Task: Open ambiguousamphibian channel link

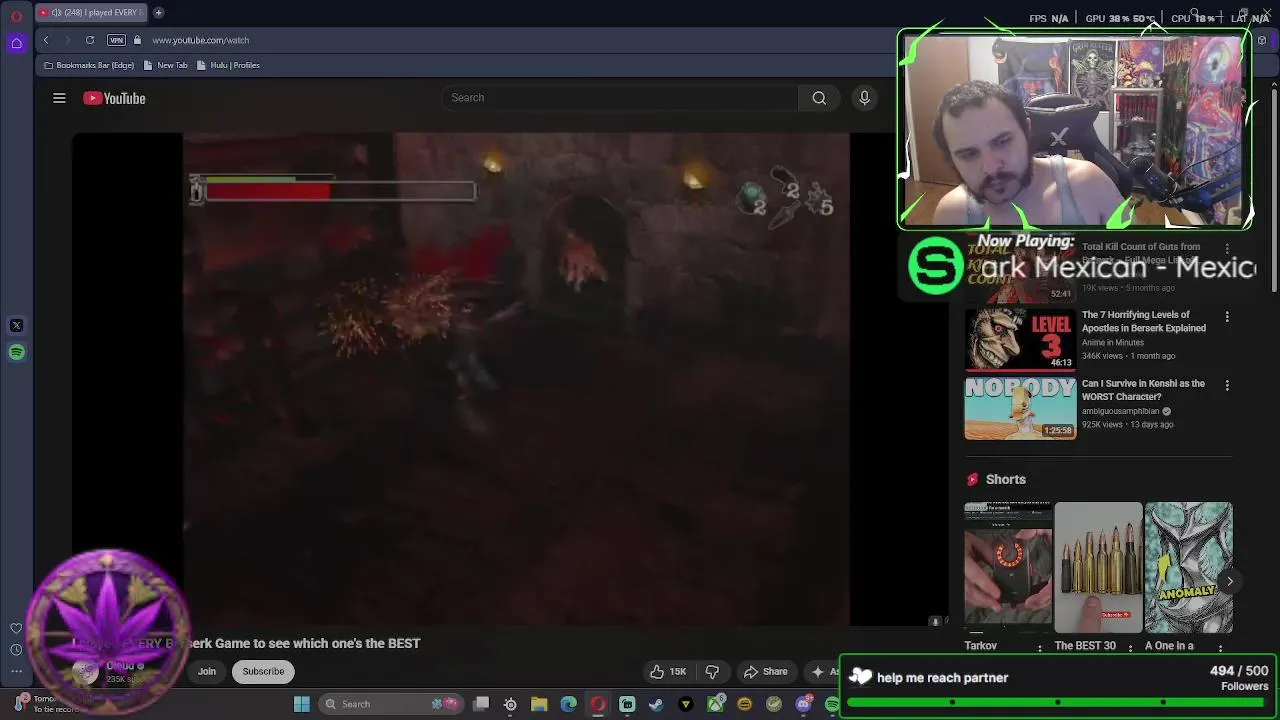Action: tap(1121, 411)
